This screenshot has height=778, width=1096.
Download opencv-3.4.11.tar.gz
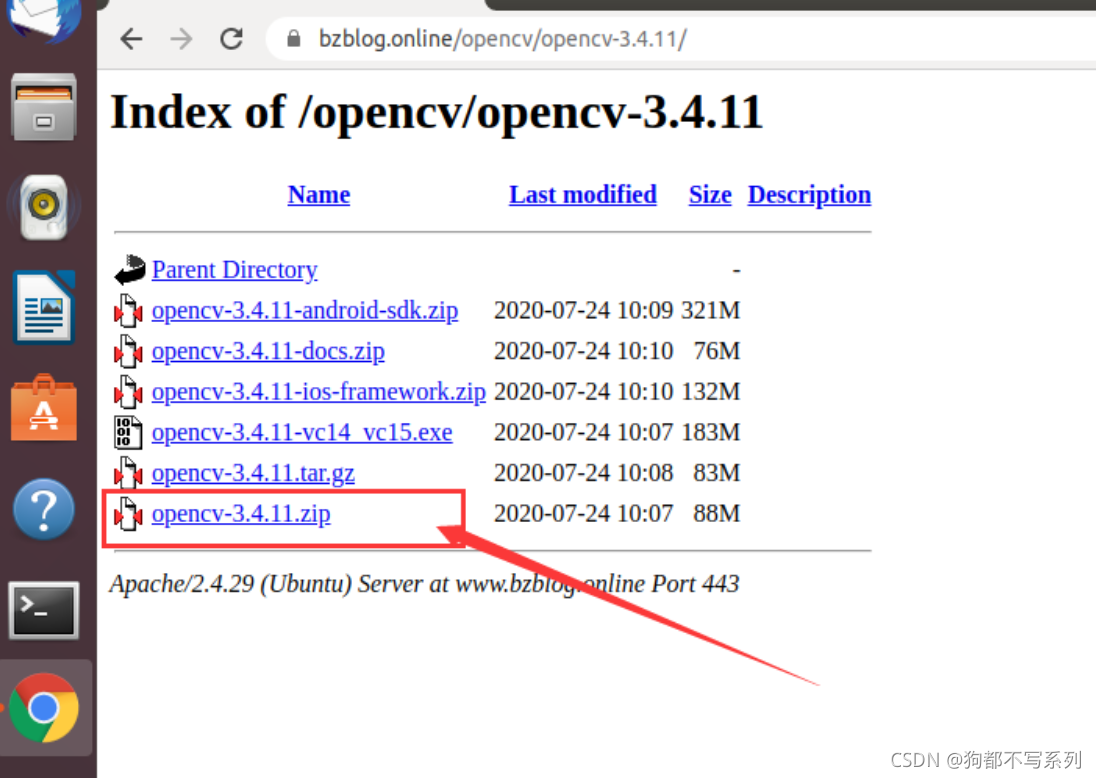(253, 473)
